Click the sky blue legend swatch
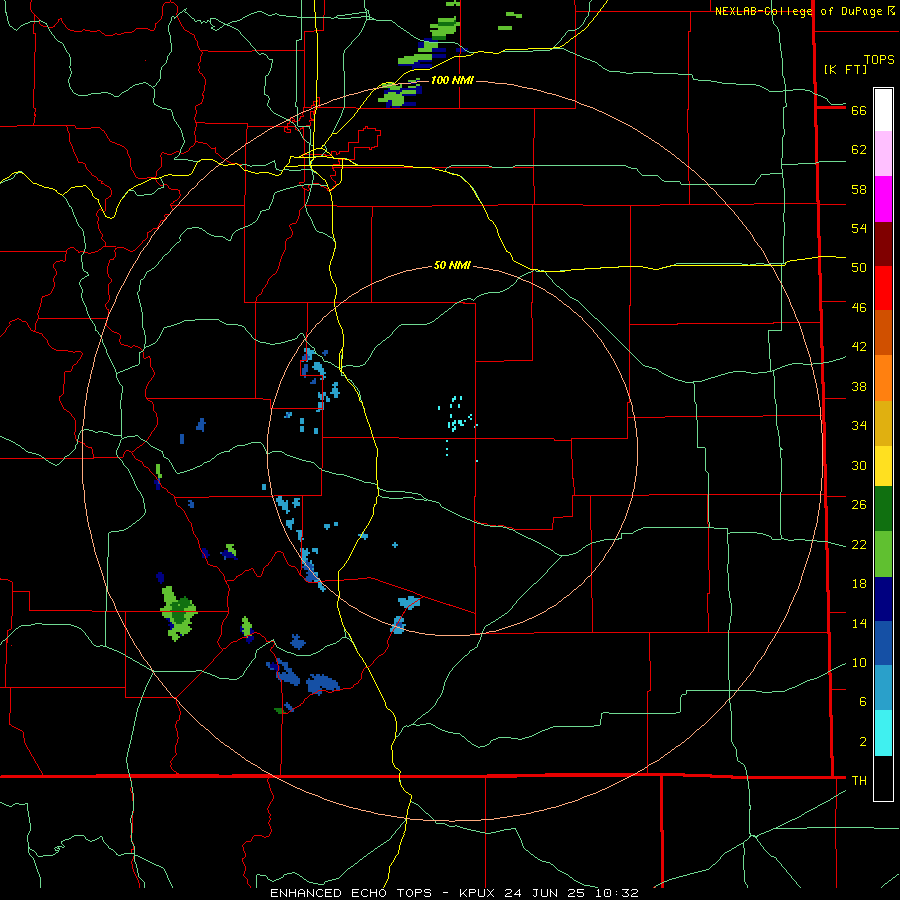This screenshot has width=900, height=900. pyautogui.click(x=883, y=688)
